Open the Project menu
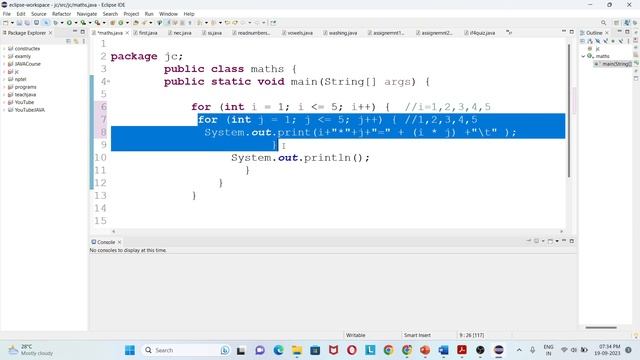This screenshot has height=360, width=640. [131, 14]
